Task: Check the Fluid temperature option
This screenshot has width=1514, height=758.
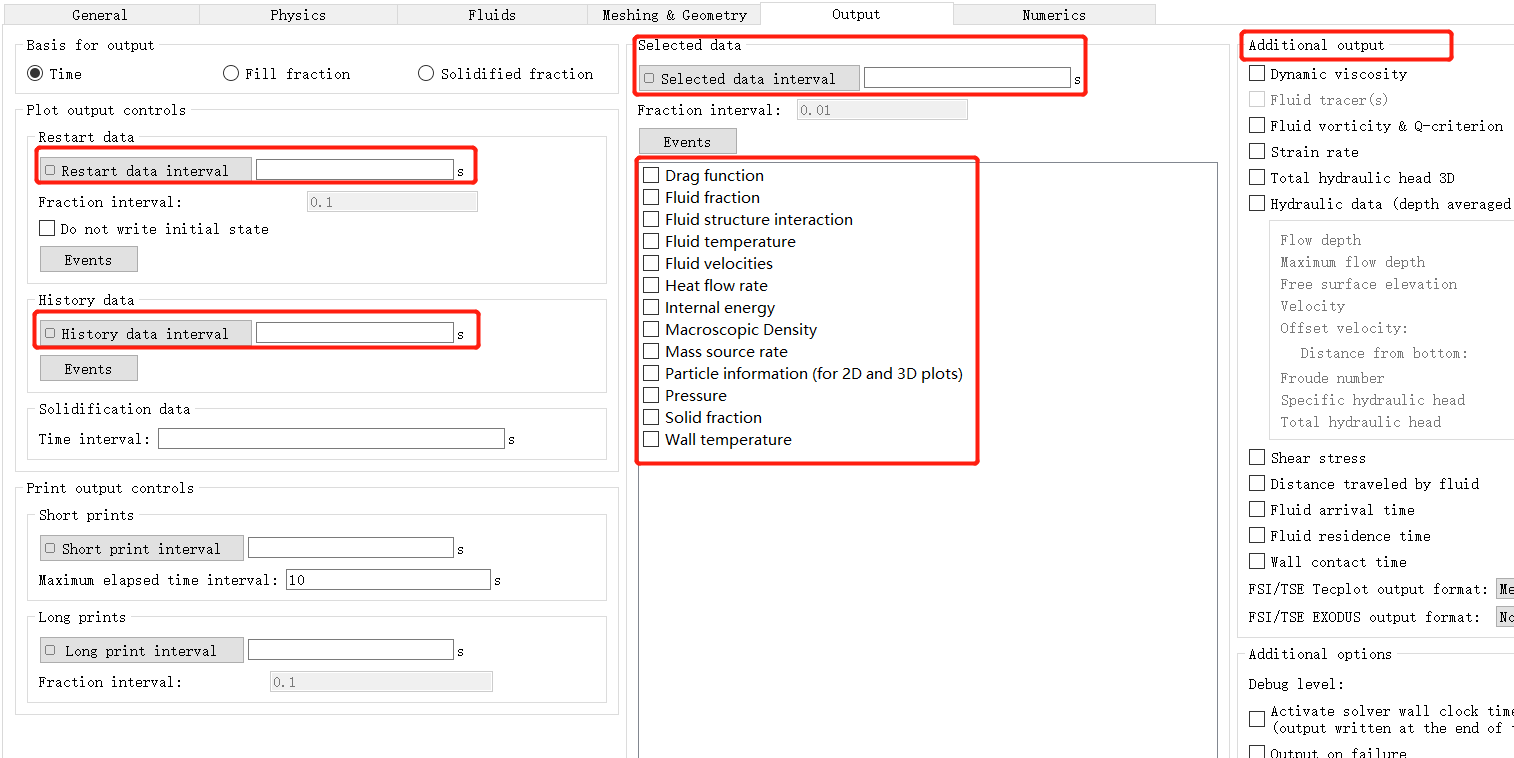Action: (652, 241)
